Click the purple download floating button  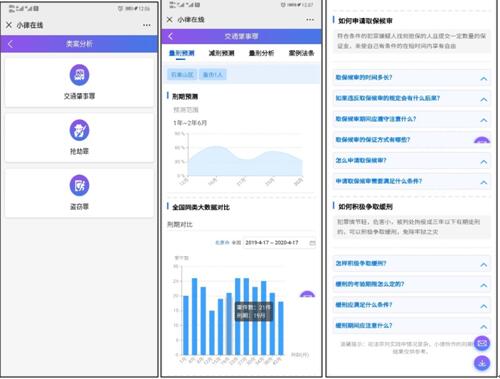point(482,363)
